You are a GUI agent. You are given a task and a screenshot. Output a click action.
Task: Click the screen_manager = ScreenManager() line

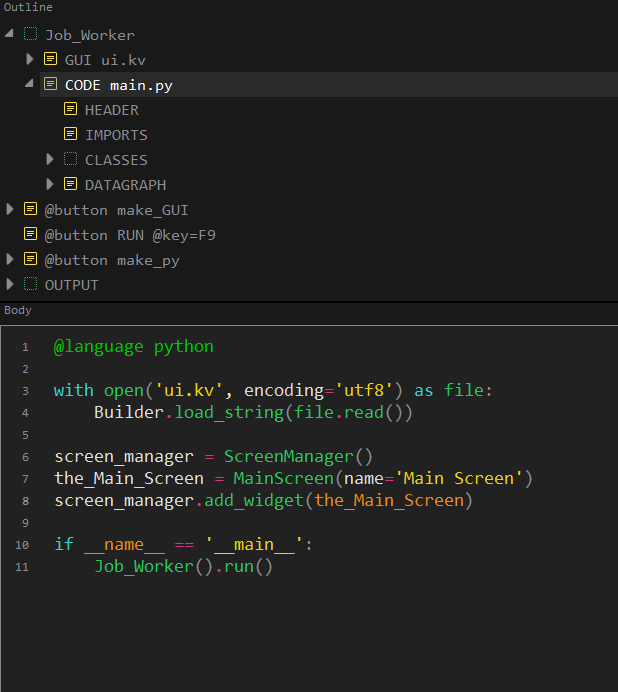pyautogui.click(x=214, y=457)
